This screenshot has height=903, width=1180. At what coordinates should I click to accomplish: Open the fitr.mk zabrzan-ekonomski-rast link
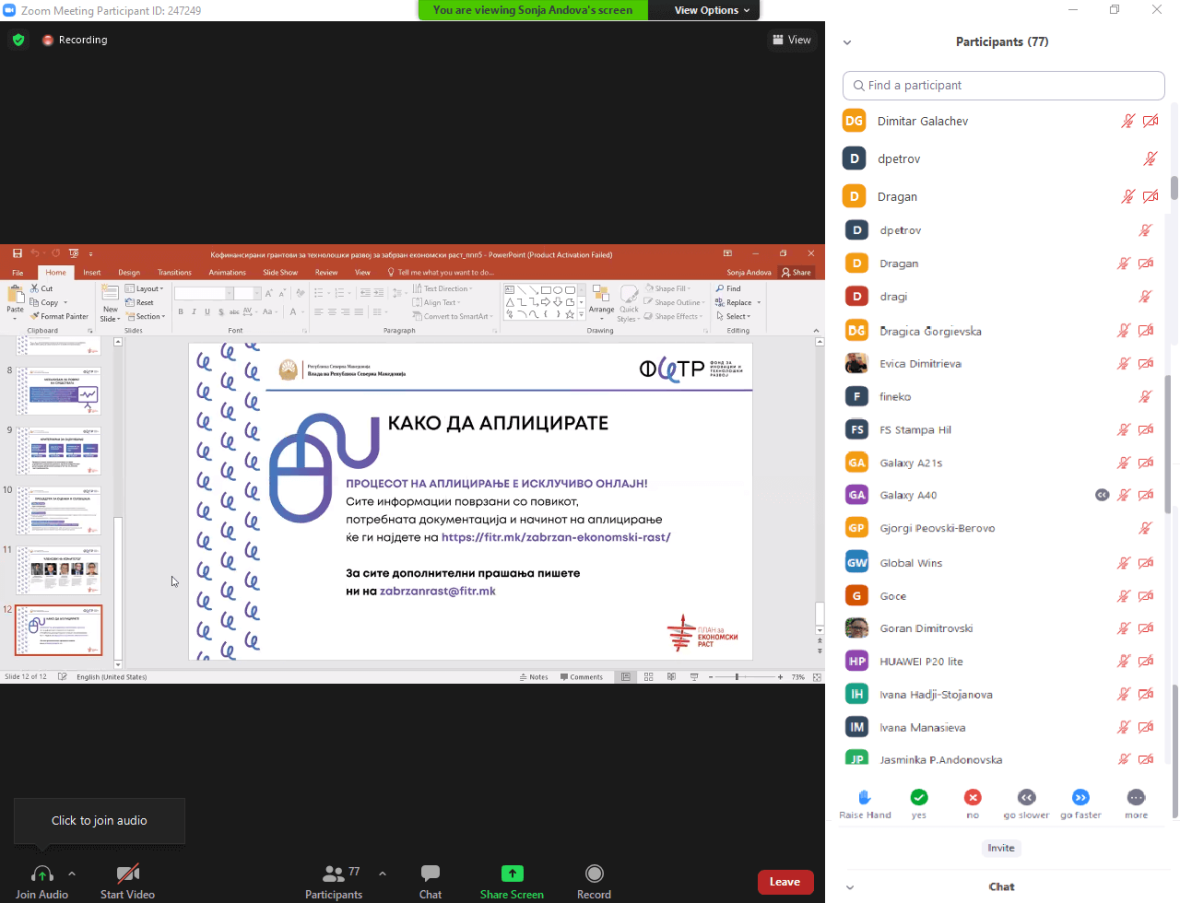coord(556,537)
